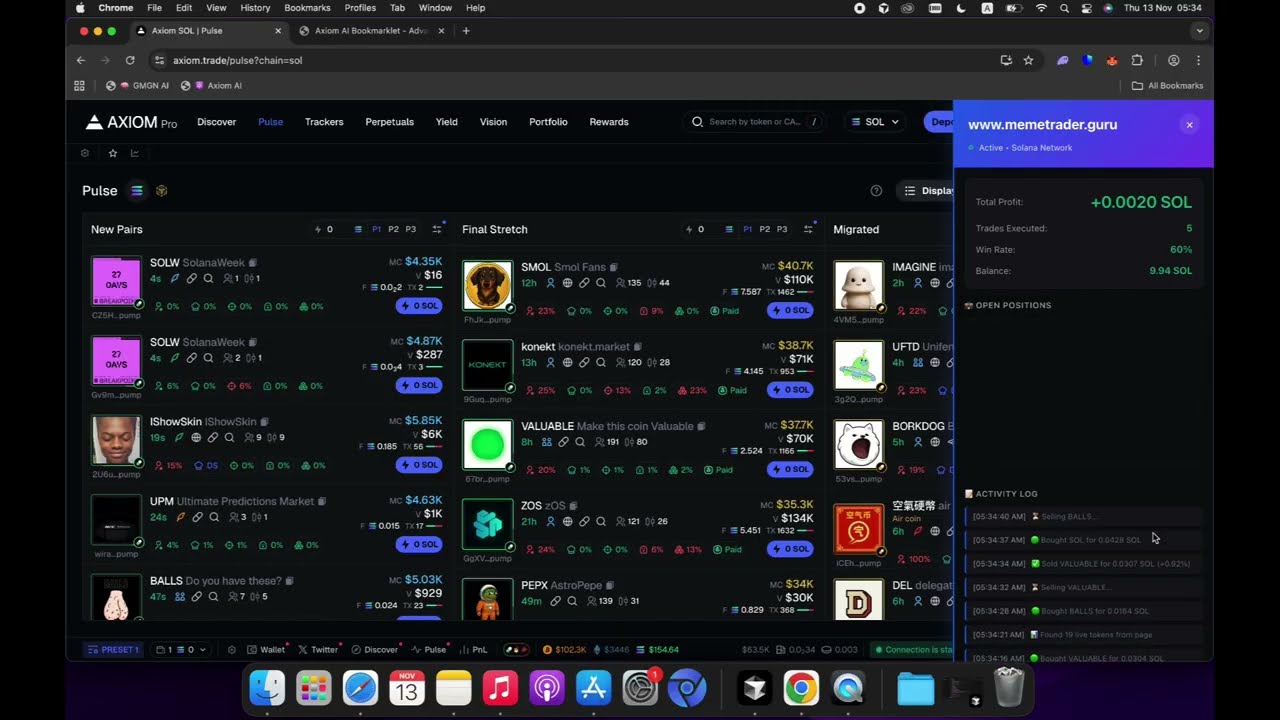This screenshot has height=720, width=1280.
Task: Open the Pulse help question-mark icon
Action: [876, 191]
